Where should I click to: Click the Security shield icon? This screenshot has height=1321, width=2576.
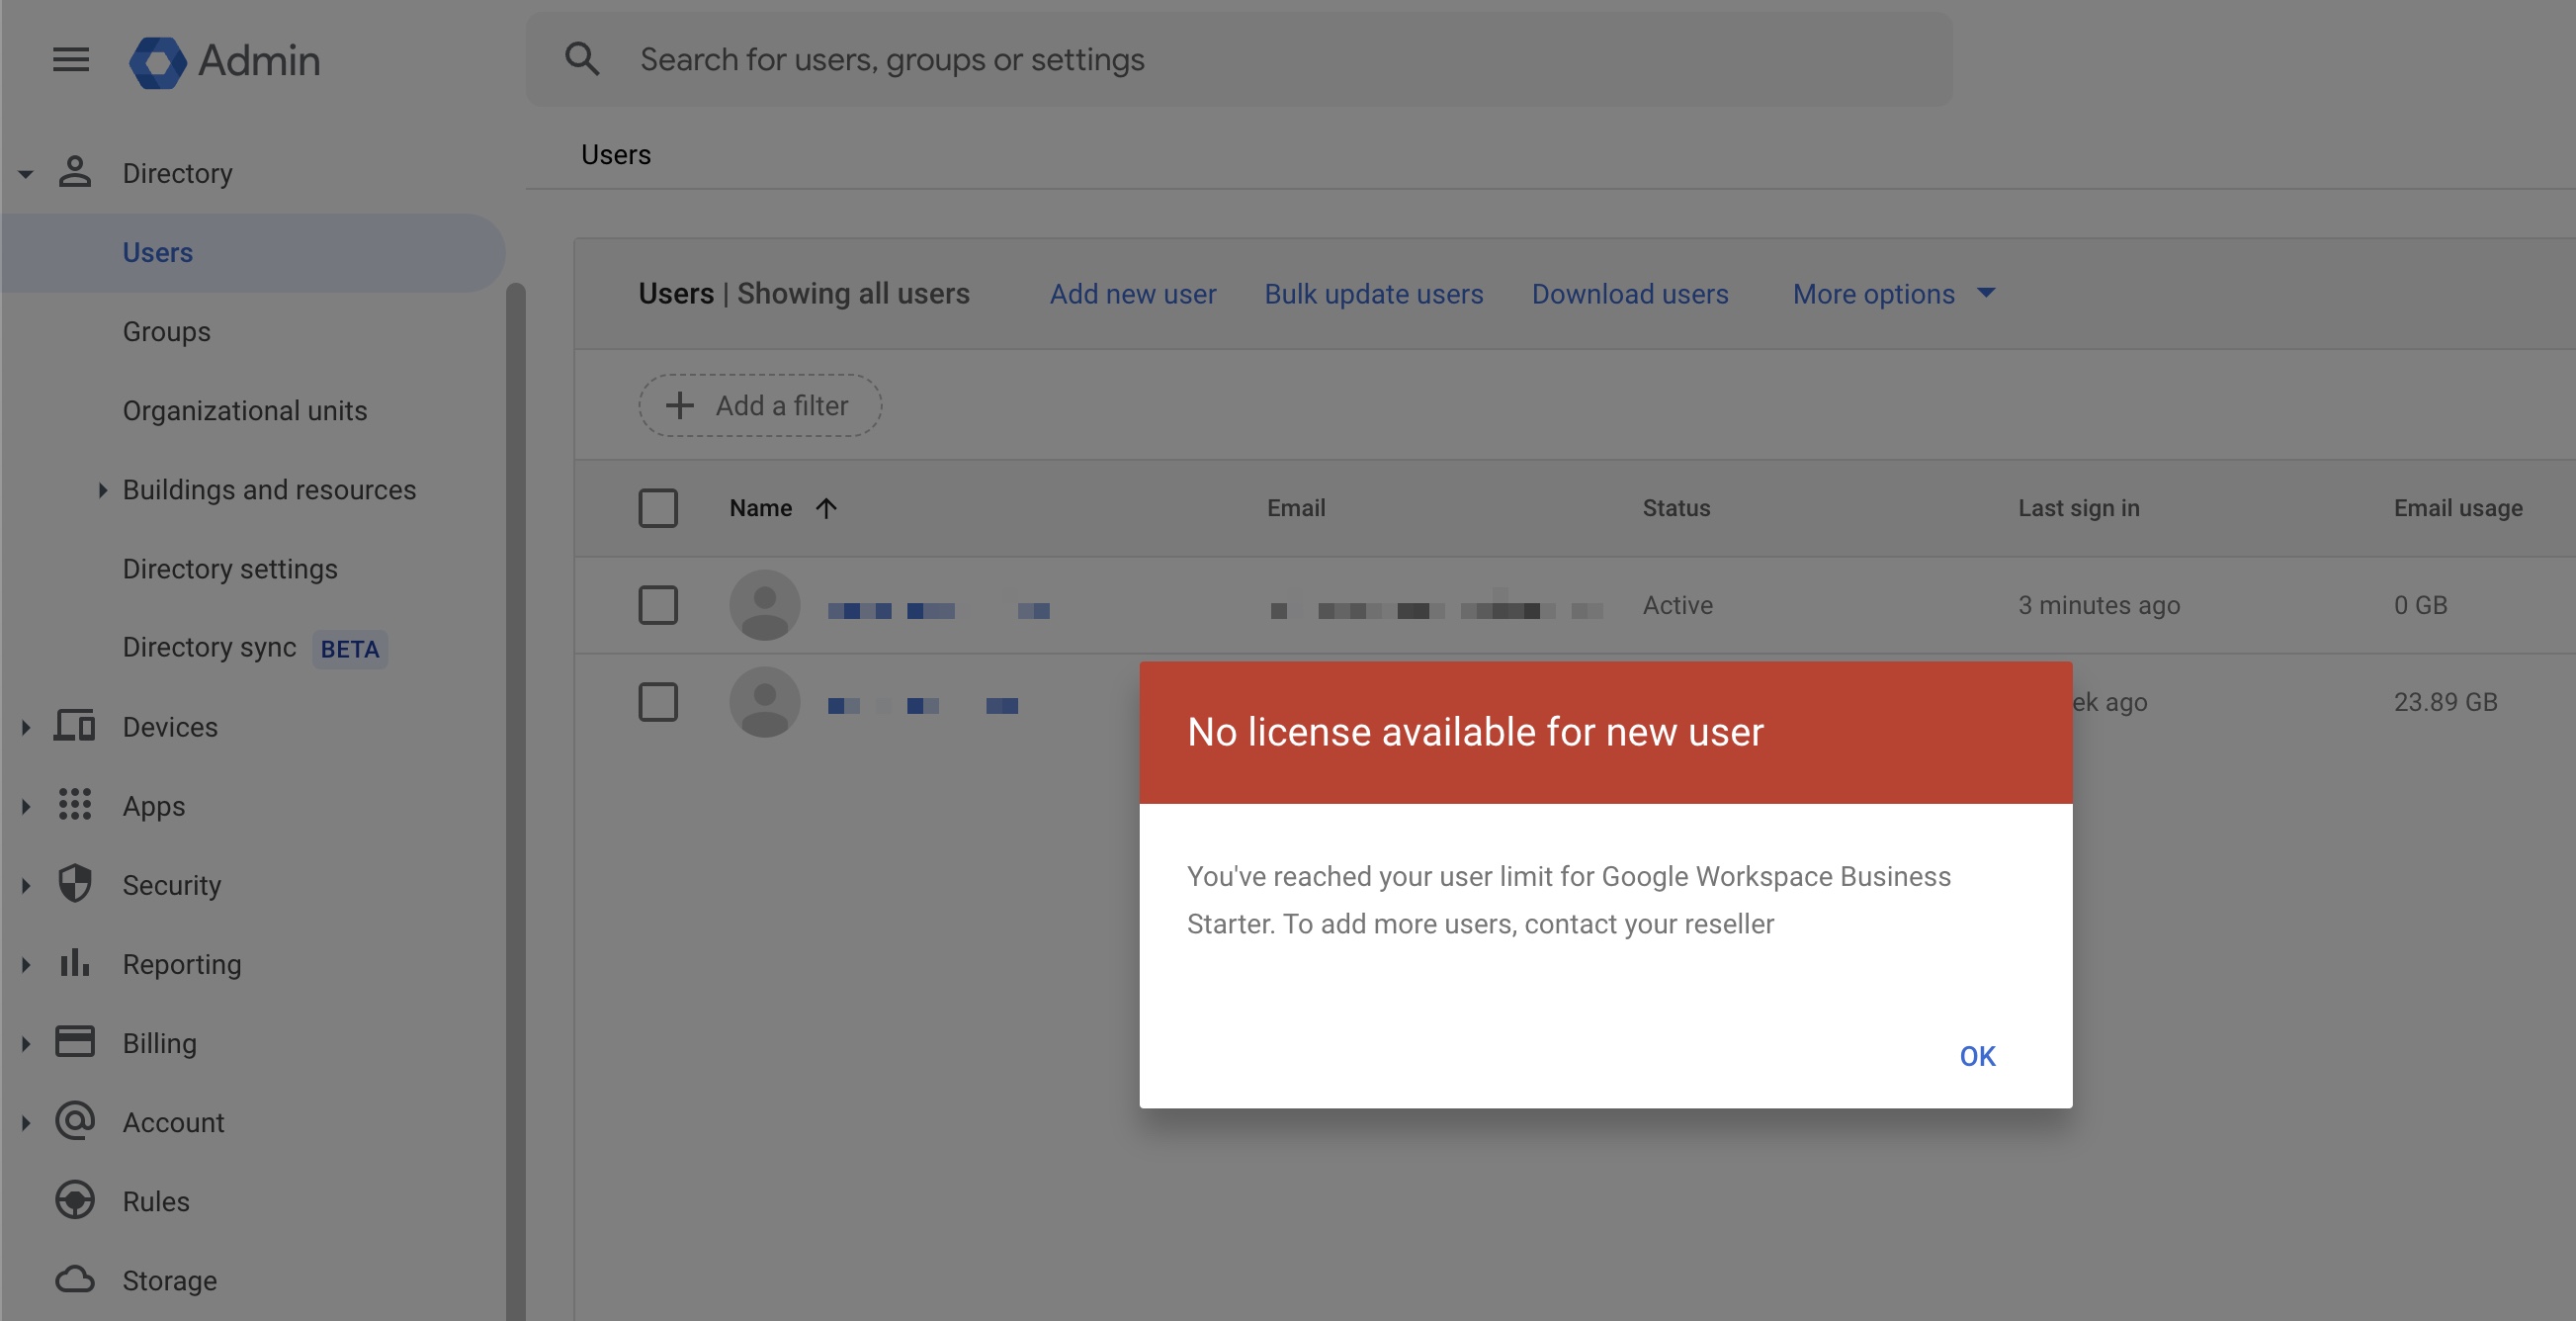pyautogui.click(x=75, y=884)
